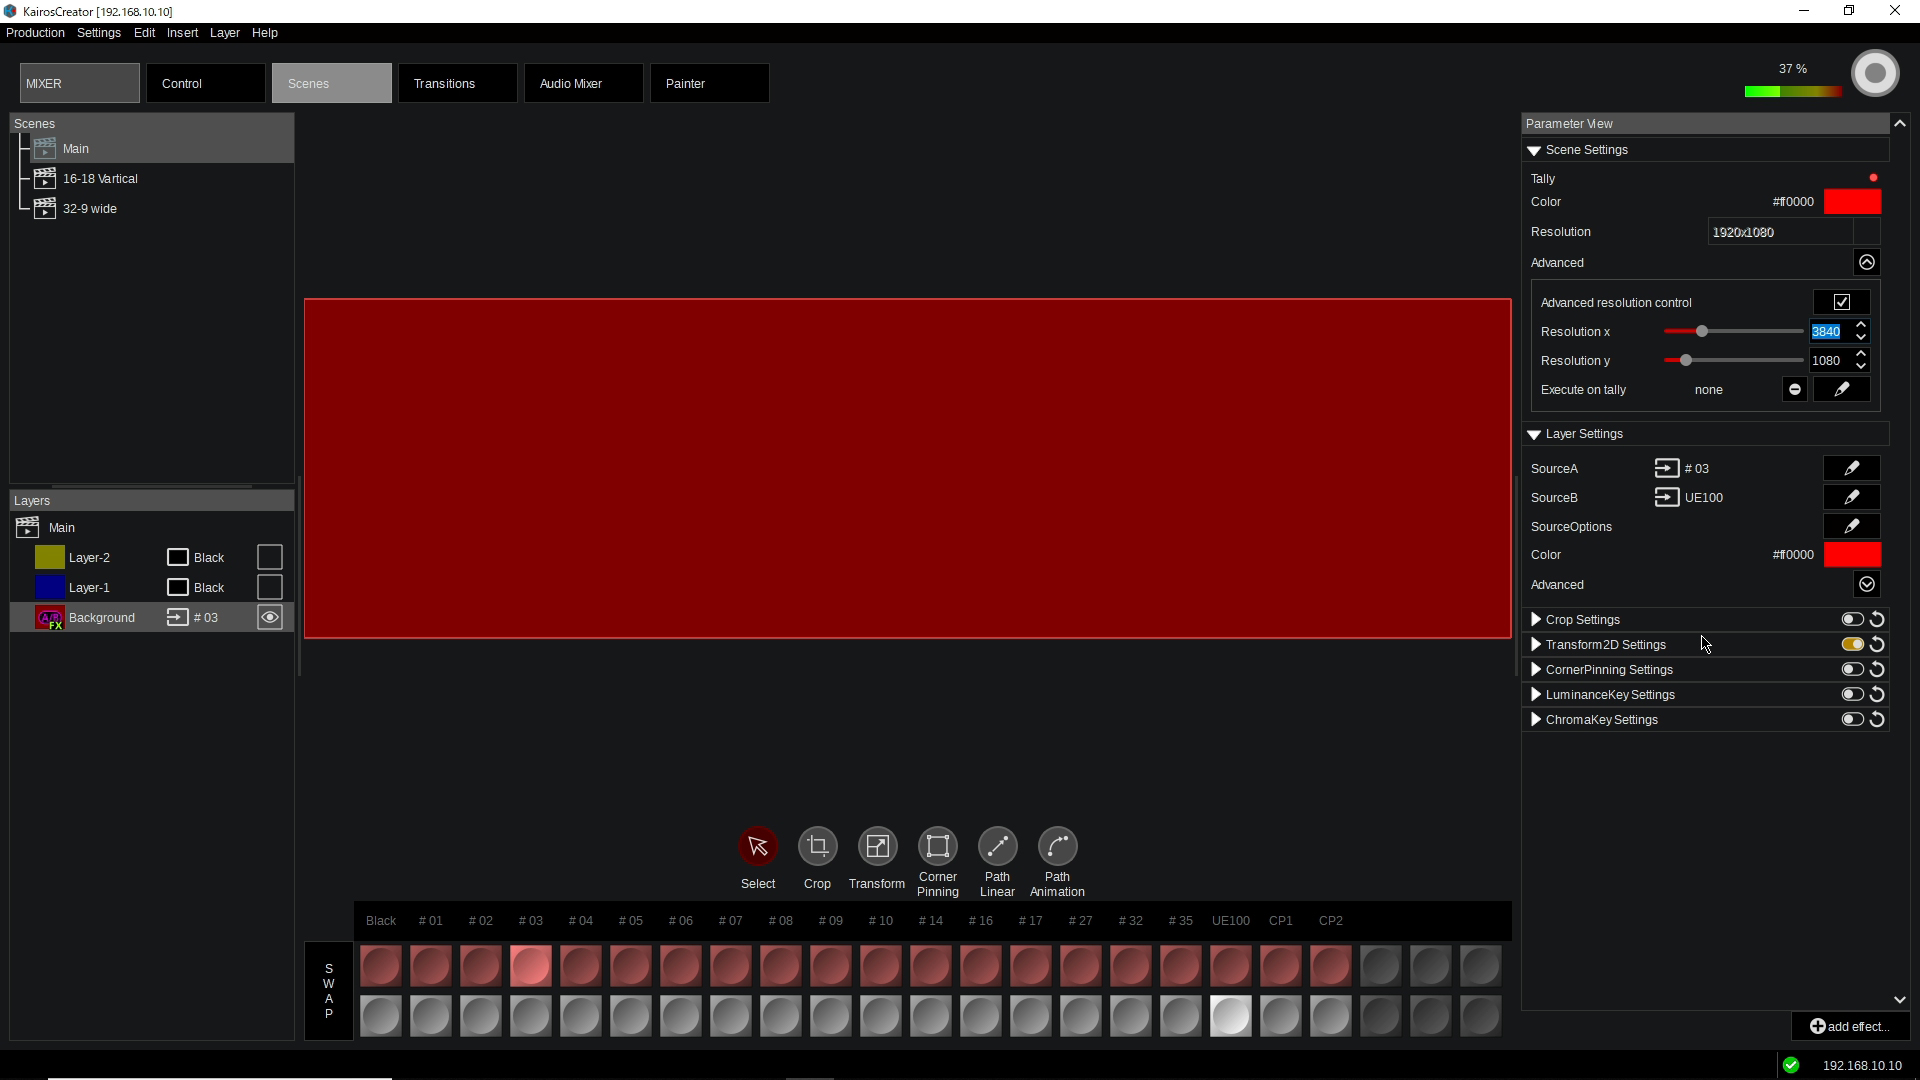The image size is (1920, 1080).
Task: Activate the Transform tool
Action: (877, 847)
